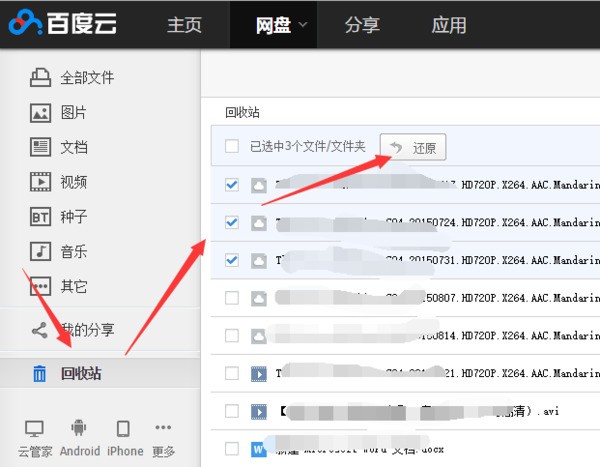Viewport: 600px width, 467px height.
Task: Click the cloud icon of first file row
Action: 259,186
